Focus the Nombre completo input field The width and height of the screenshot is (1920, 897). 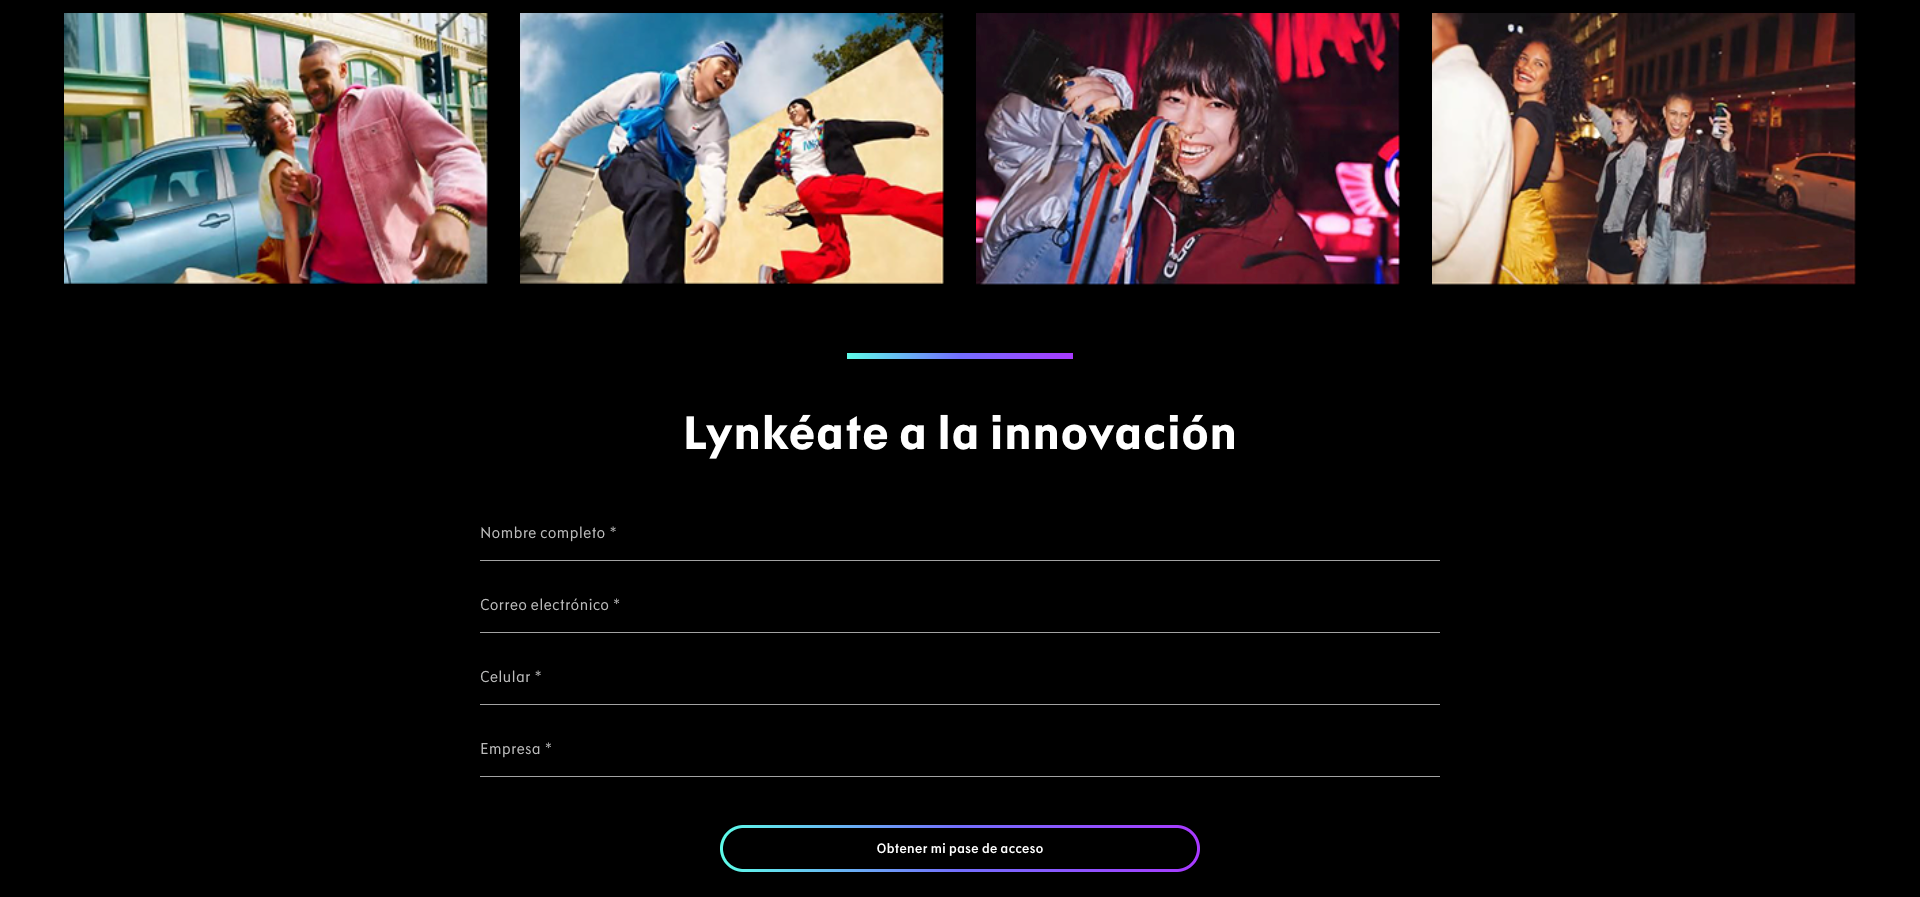click(x=959, y=534)
